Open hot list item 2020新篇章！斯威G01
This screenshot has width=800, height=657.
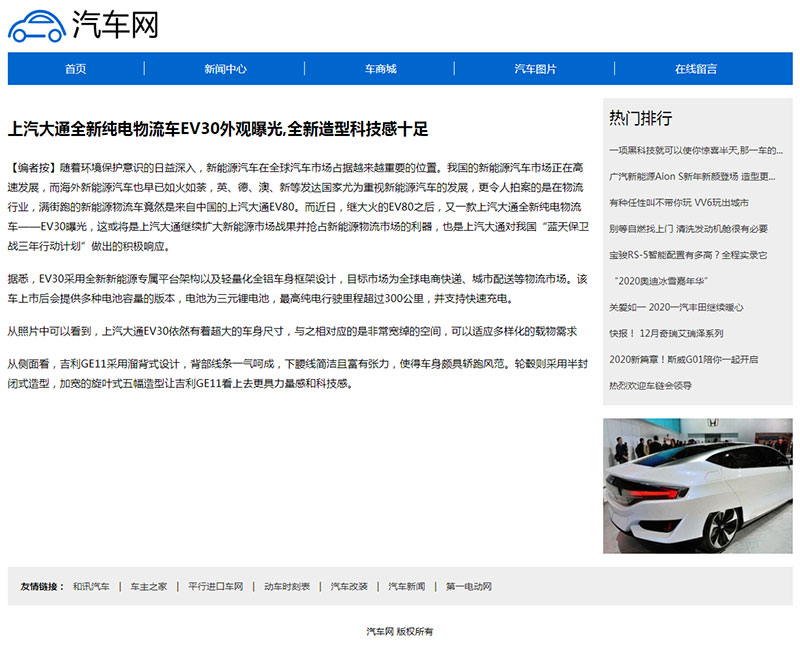click(683, 359)
